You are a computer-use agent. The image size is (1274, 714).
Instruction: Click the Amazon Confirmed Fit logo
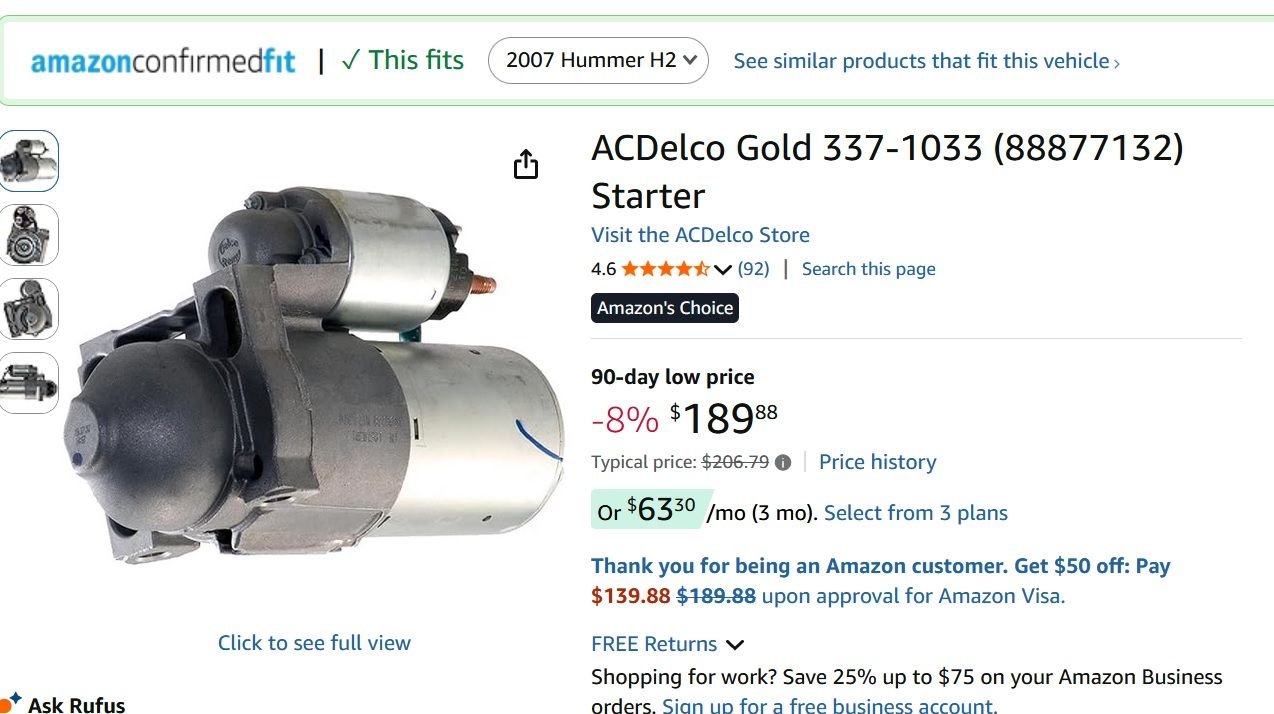coord(163,61)
